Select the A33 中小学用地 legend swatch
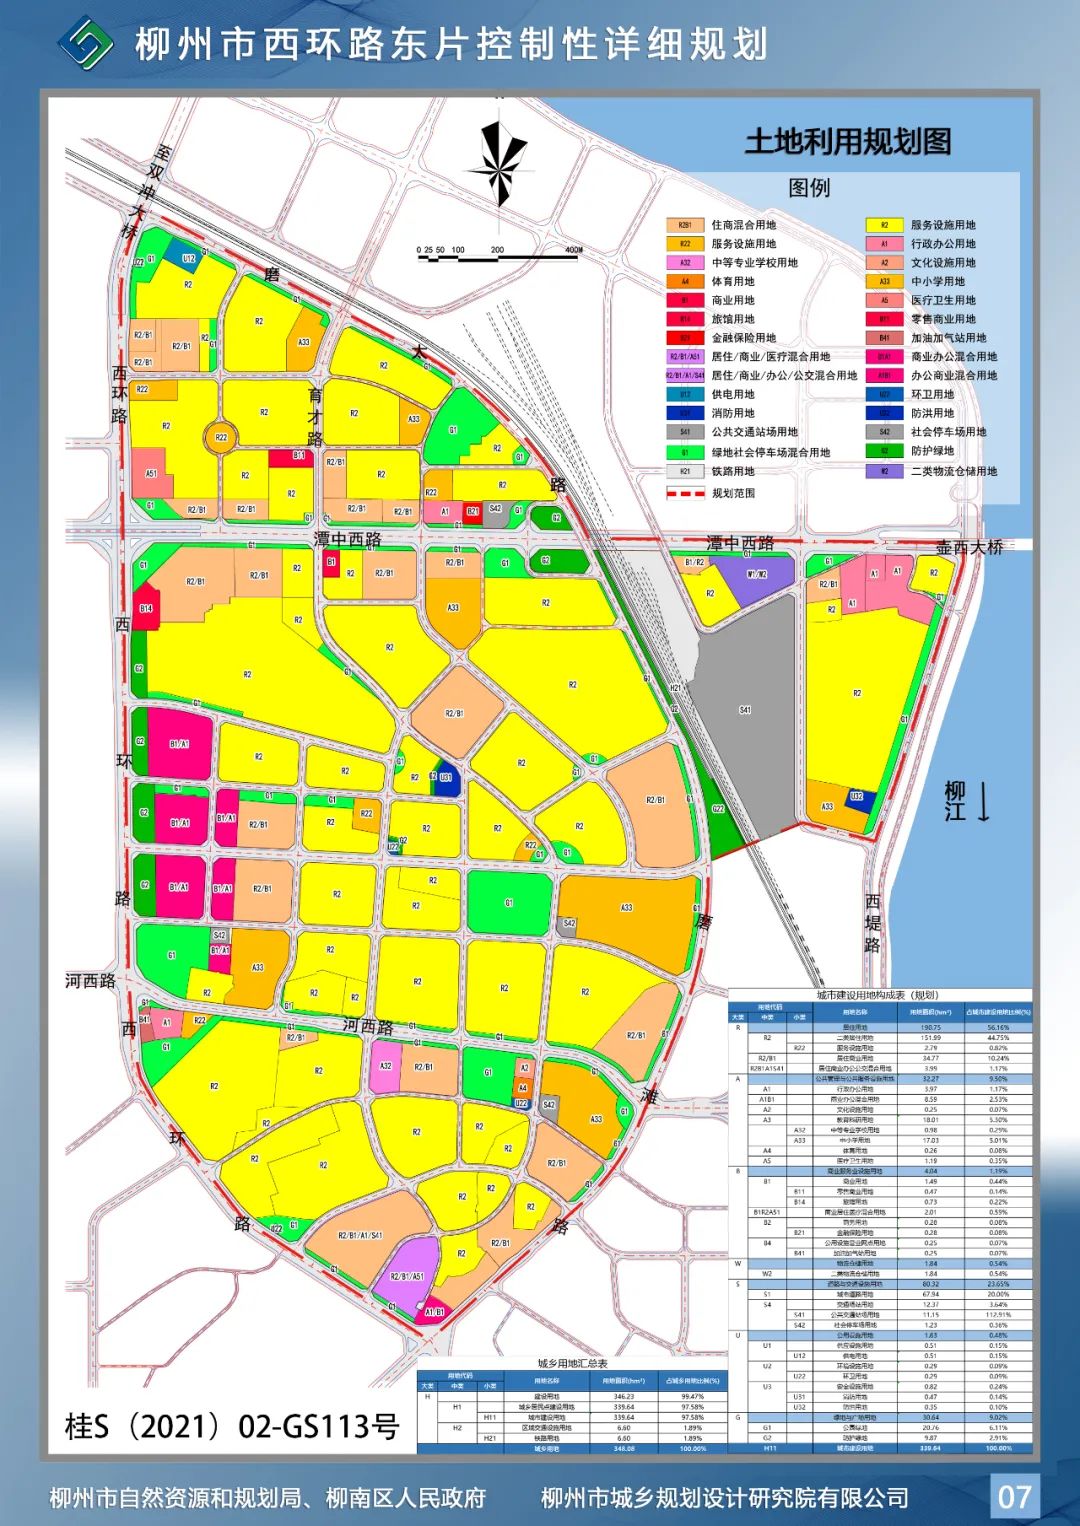 pyautogui.click(x=884, y=282)
